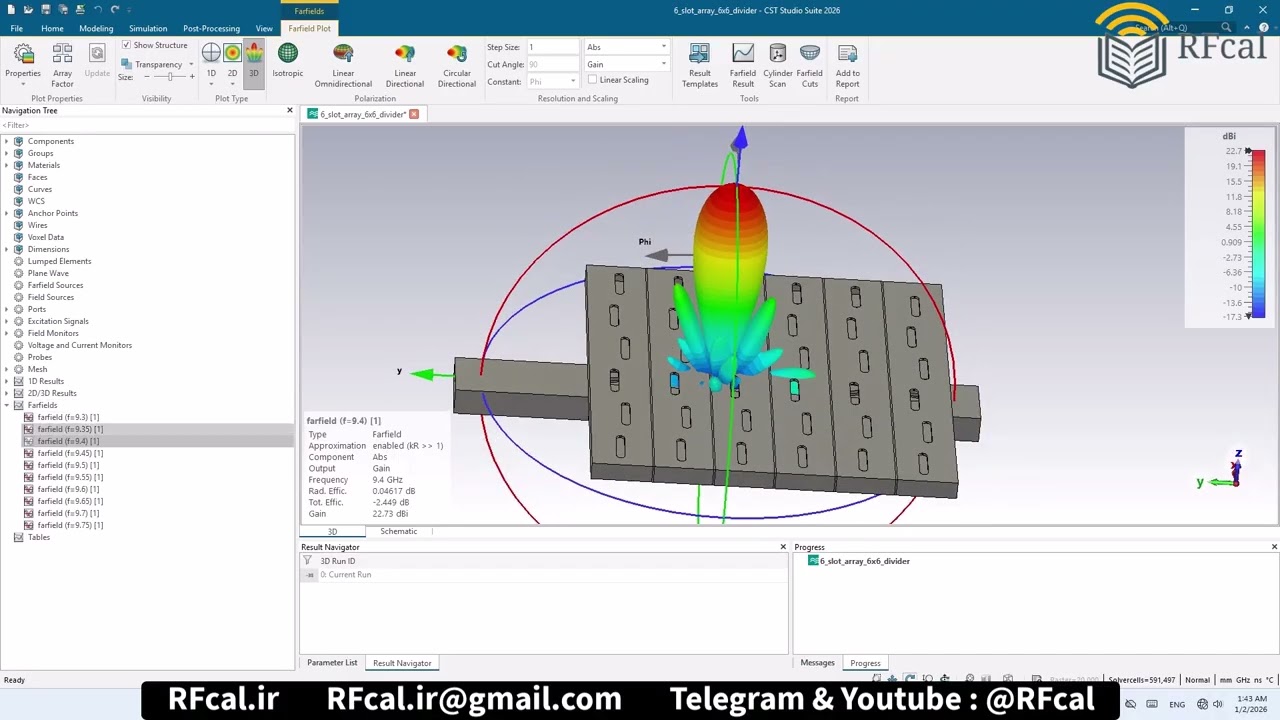This screenshot has width=1280, height=720.
Task: Open the Farfield Cuts tool
Action: coord(810,65)
